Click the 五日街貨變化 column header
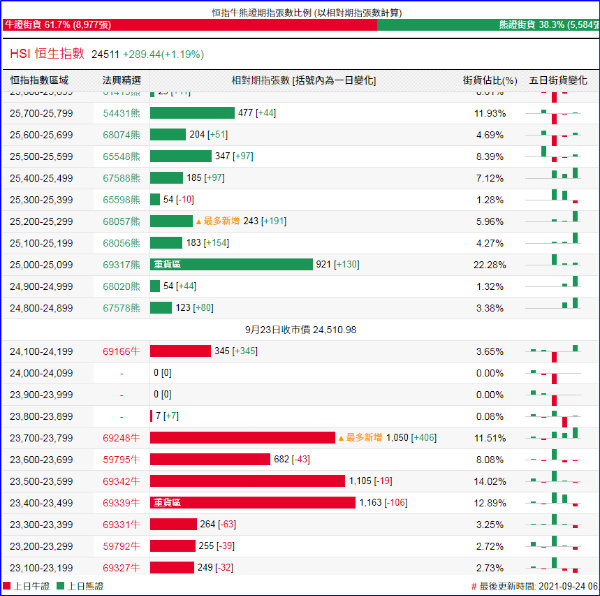This screenshot has width=600, height=596. [x=558, y=80]
